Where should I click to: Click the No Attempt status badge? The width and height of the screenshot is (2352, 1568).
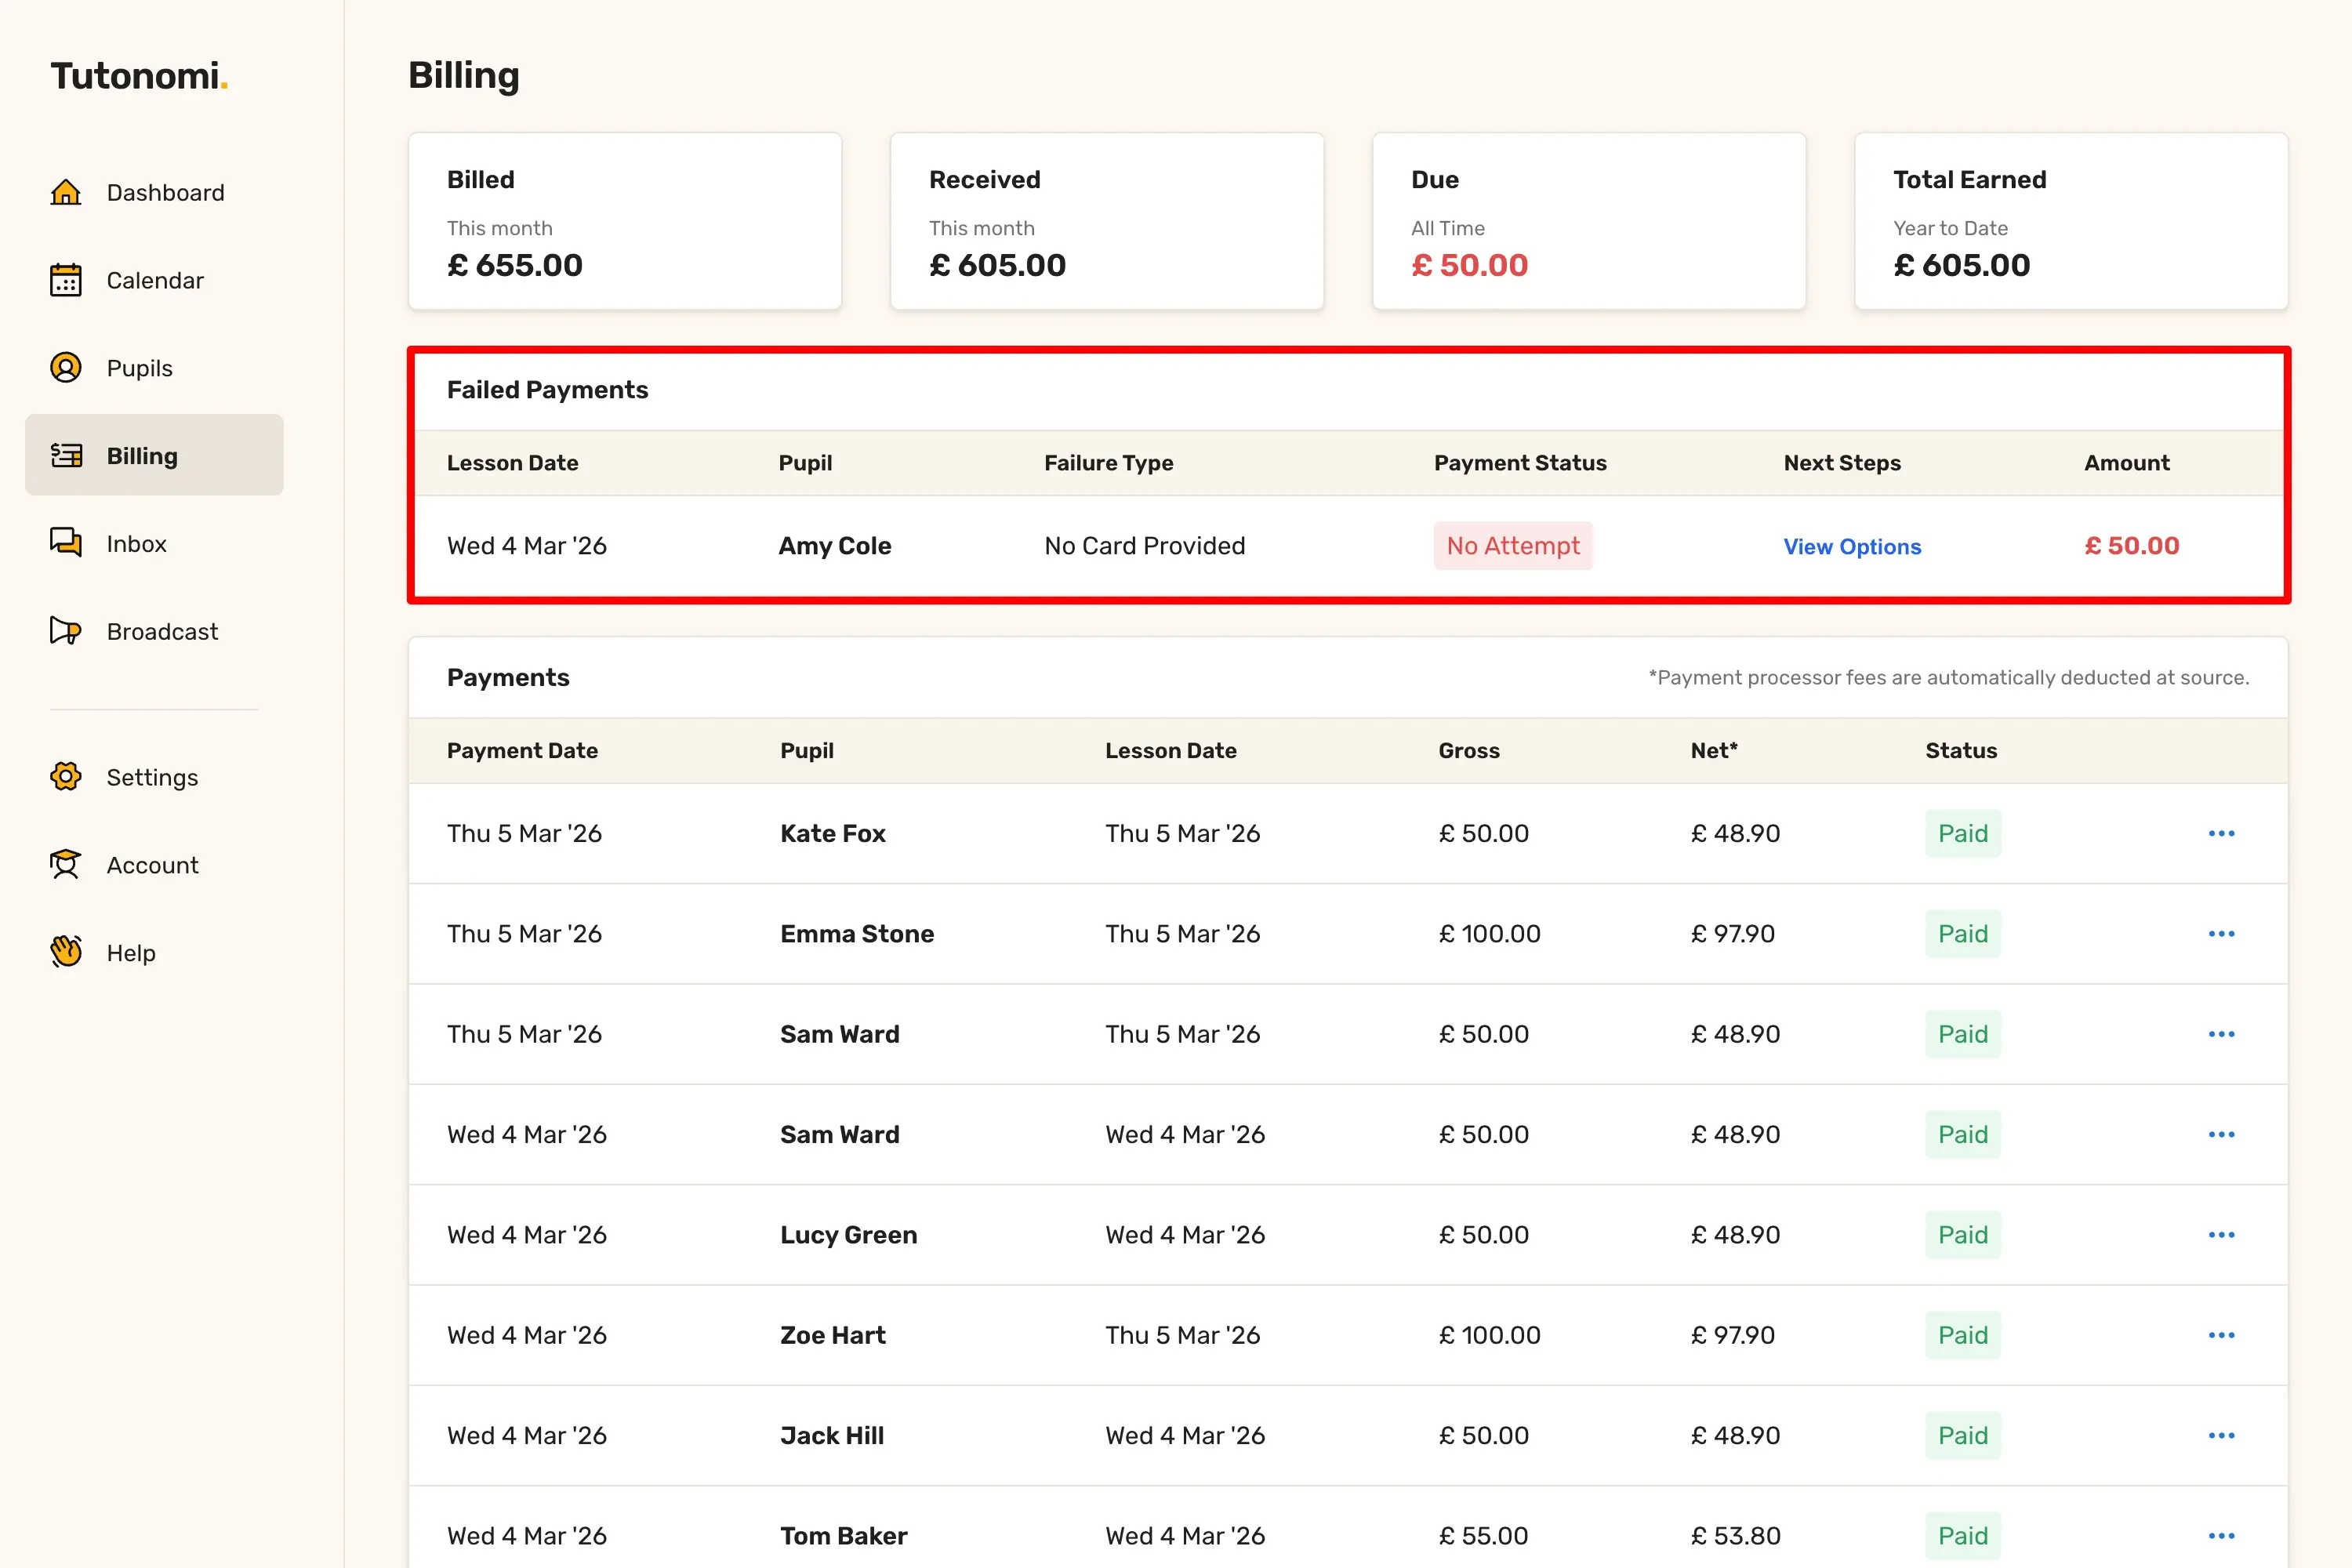point(1512,546)
